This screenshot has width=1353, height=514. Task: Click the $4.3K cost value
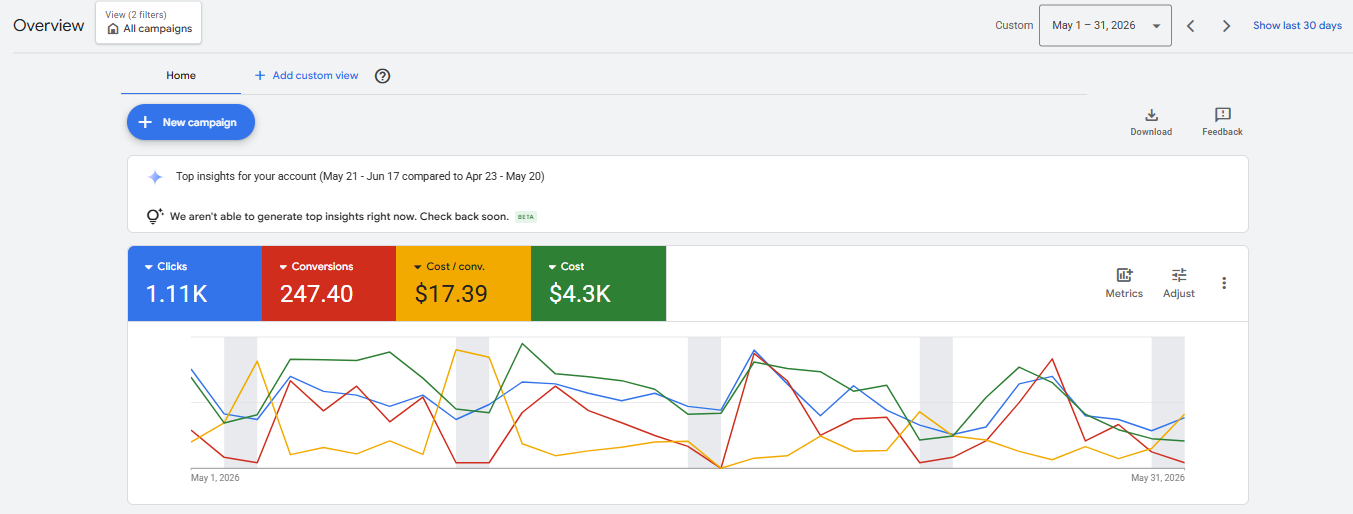[x=580, y=294]
